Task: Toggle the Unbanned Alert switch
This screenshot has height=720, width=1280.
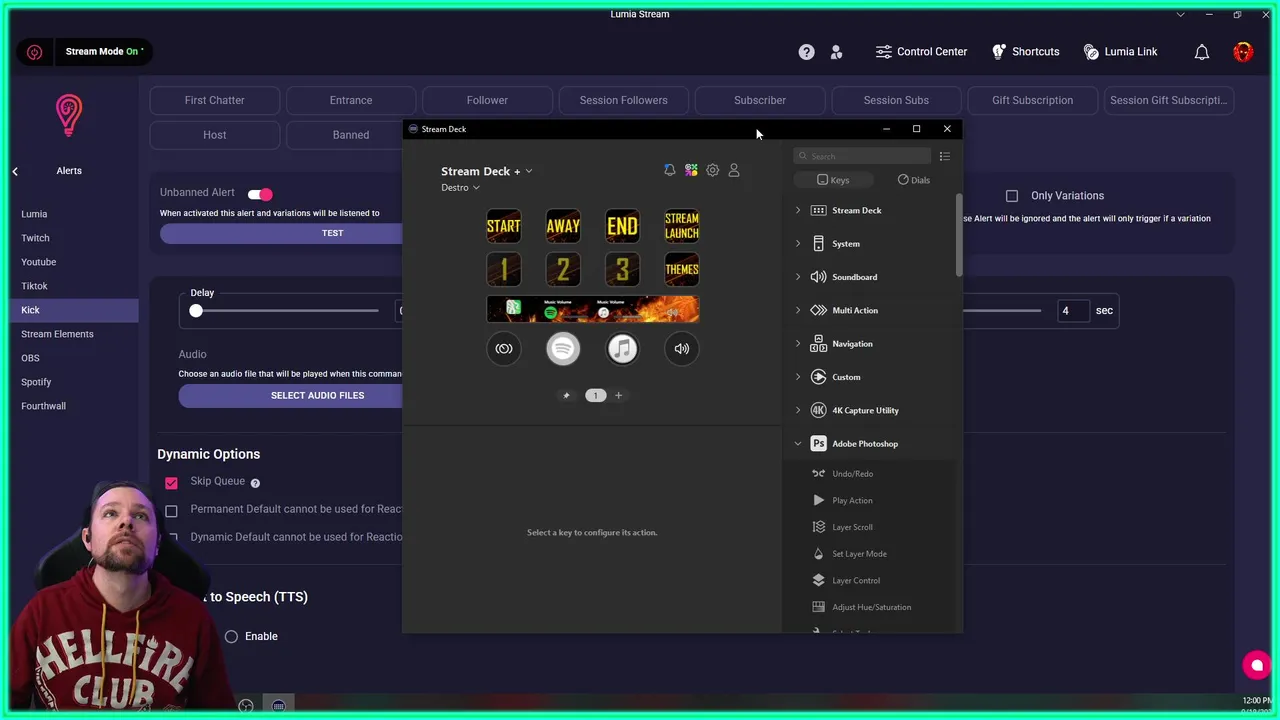Action: point(260,194)
